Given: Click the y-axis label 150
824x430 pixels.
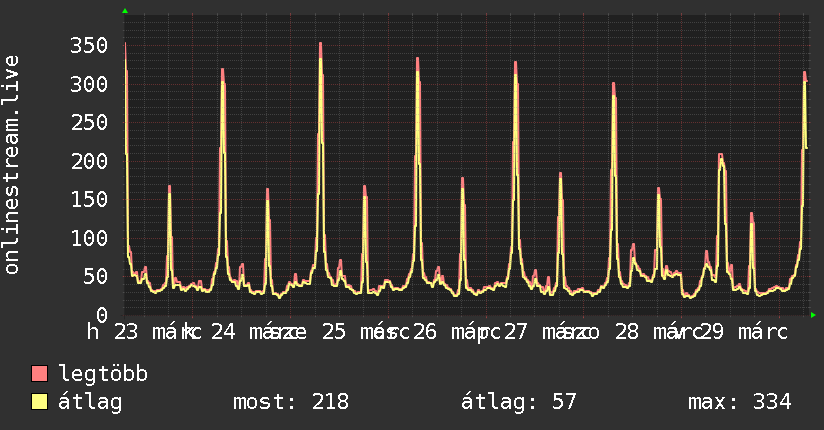Looking at the screenshot, I should 89,200.
